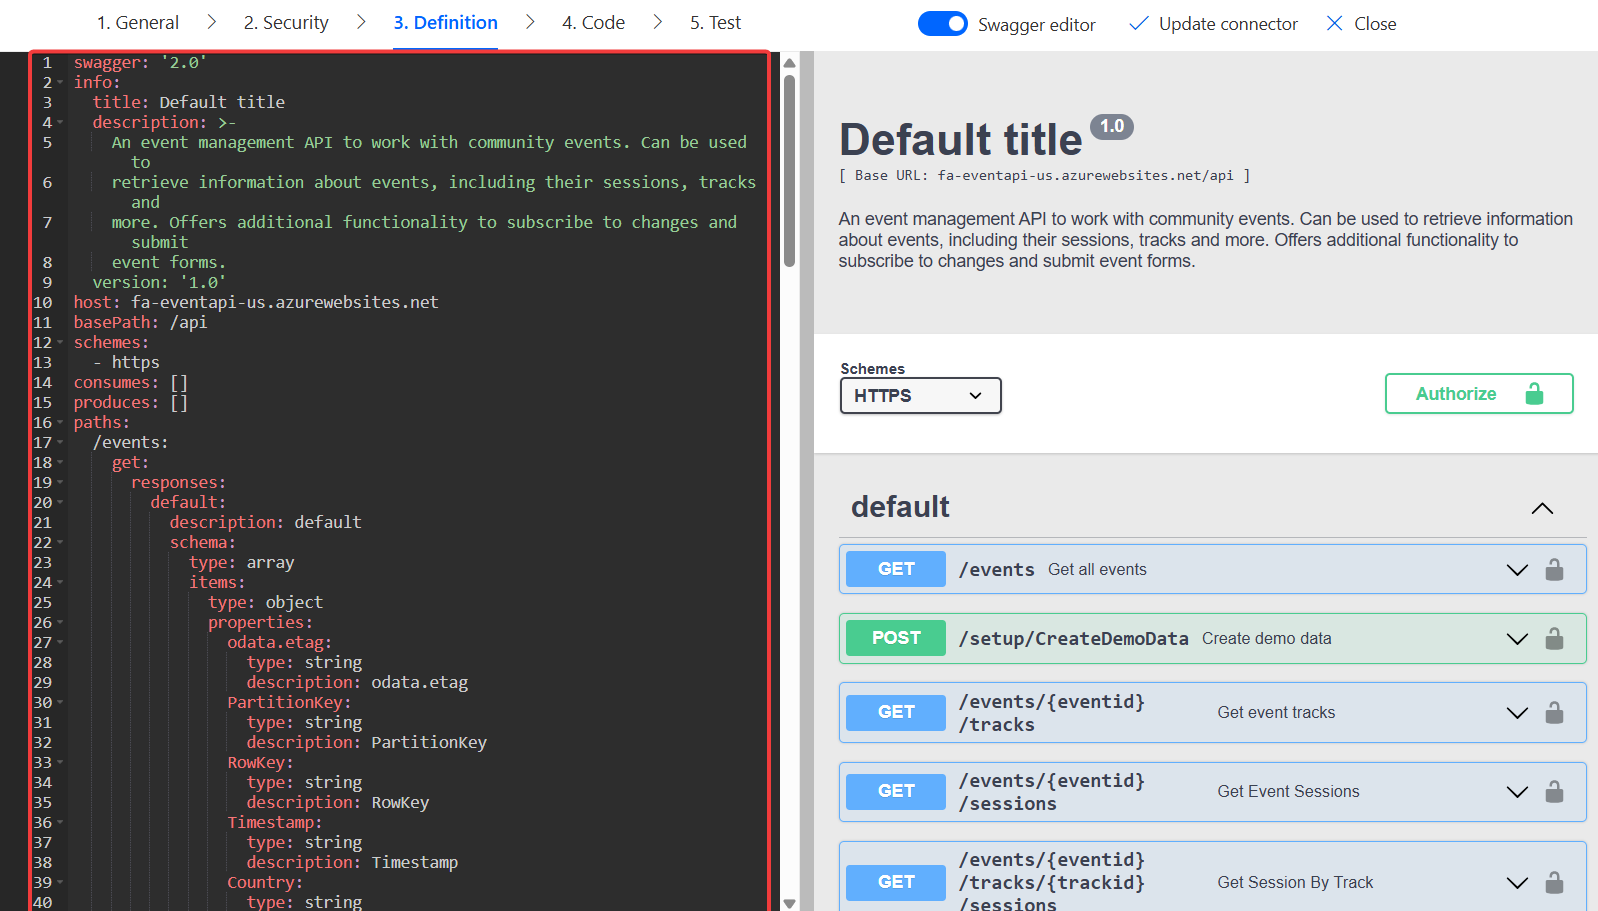
Task: Click GET badge for Get event tracks
Action: (896, 712)
